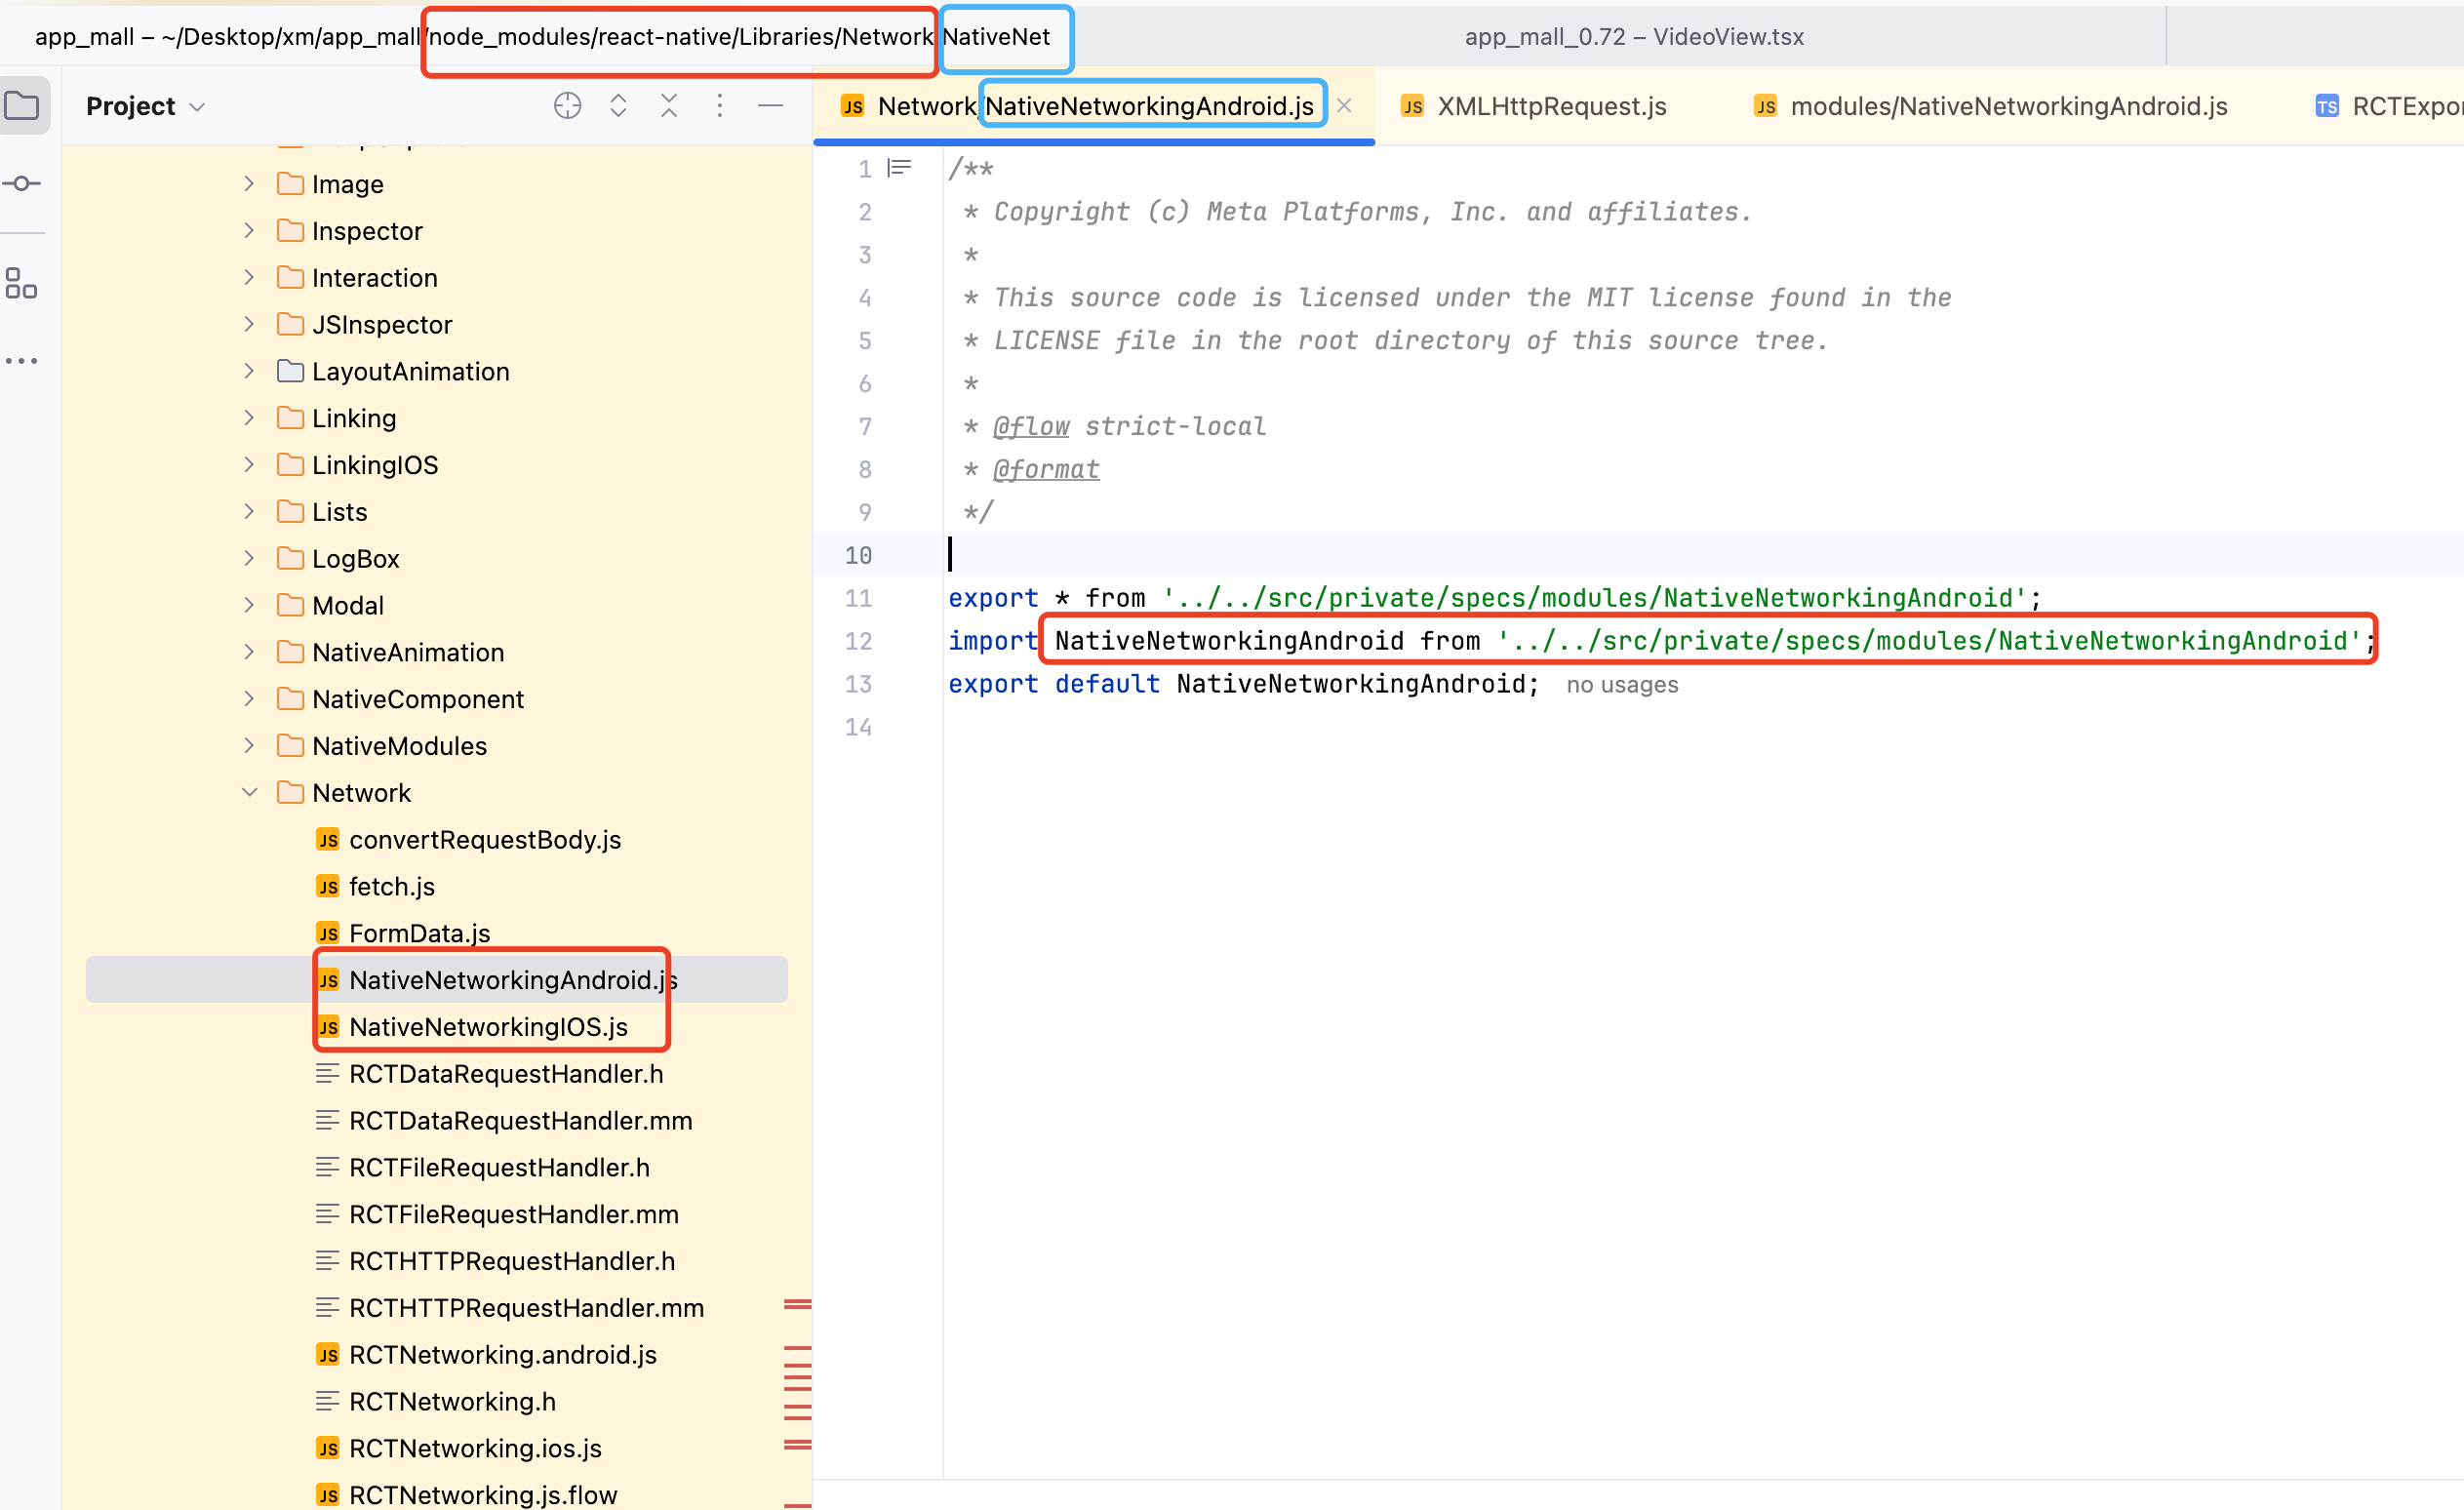Close the NativeNetworkingAndroid.js editor tab
This screenshot has width=2464, height=1510.
[1344, 106]
